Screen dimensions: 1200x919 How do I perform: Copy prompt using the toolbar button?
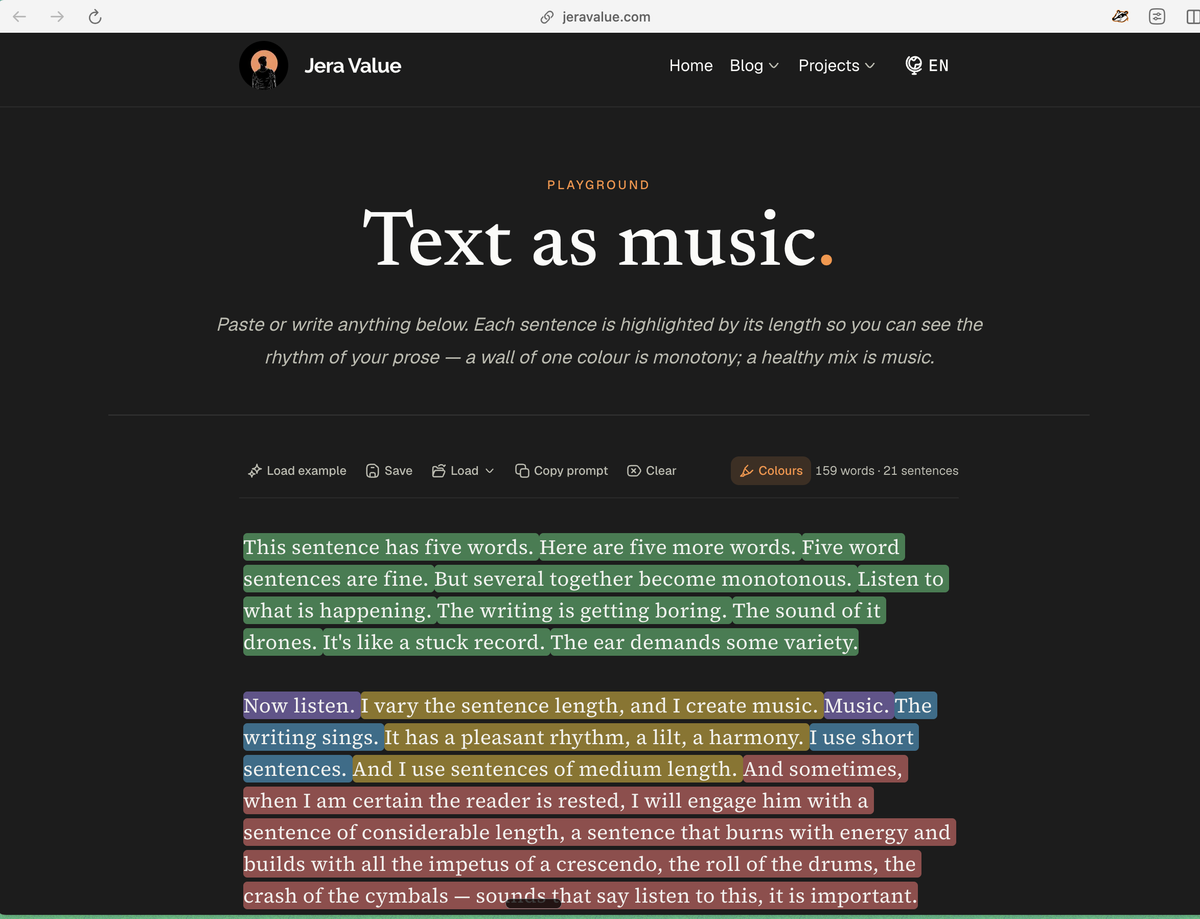pos(561,471)
